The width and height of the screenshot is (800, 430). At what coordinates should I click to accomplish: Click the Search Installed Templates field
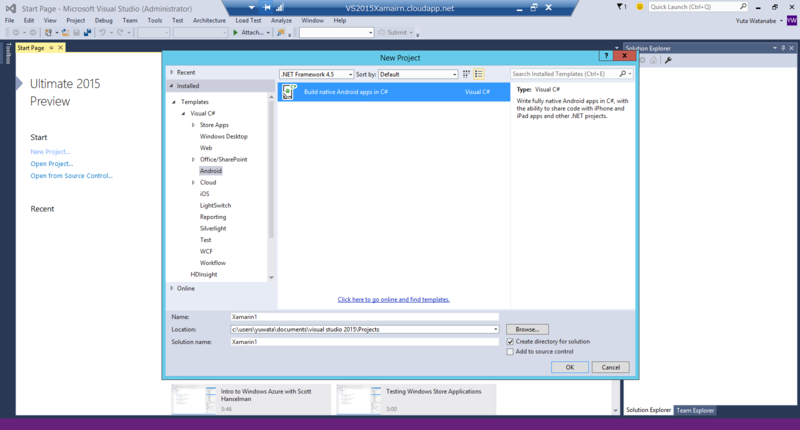[565, 74]
